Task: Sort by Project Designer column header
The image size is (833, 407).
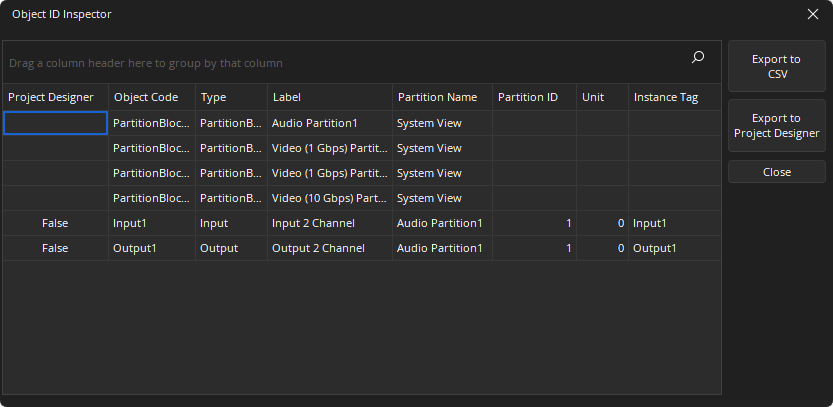Action: pos(51,97)
